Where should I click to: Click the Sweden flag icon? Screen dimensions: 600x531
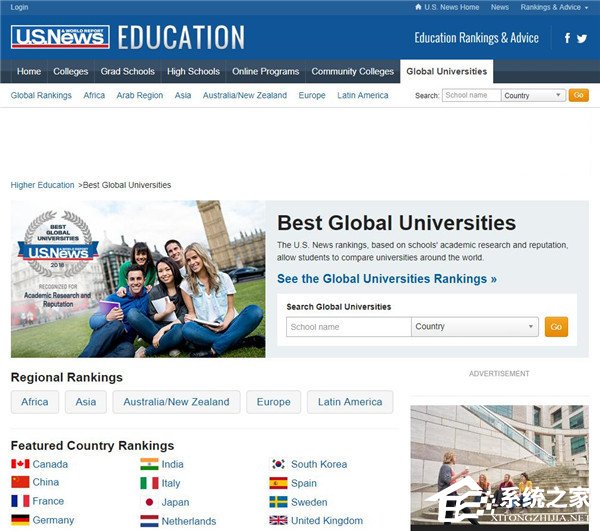pyautogui.click(x=278, y=502)
